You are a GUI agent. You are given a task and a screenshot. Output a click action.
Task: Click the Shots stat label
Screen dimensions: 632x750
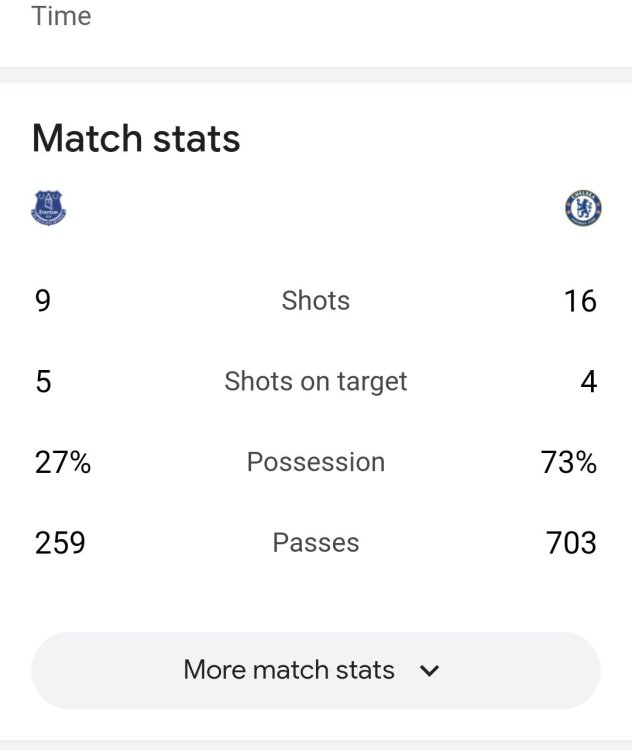(316, 300)
